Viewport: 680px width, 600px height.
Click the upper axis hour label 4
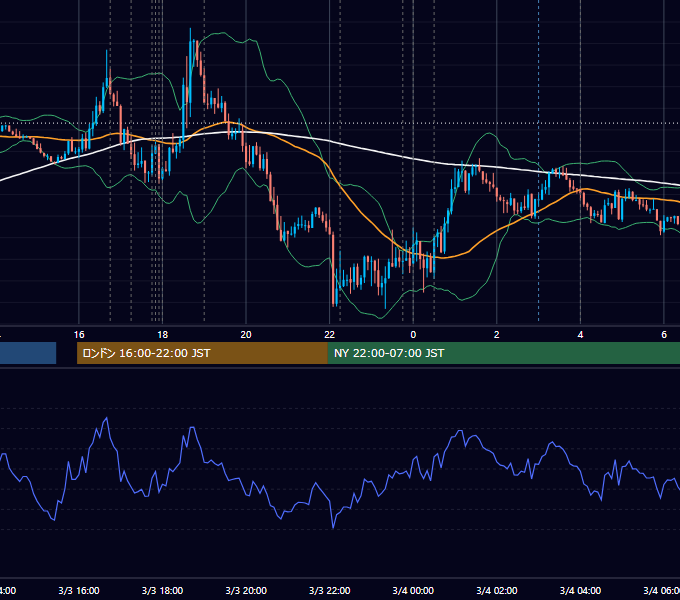[x=580, y=335]
